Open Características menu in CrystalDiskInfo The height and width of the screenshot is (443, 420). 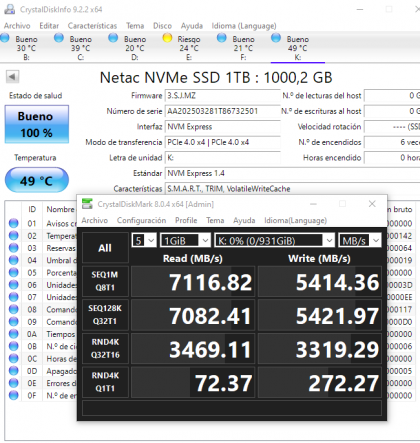pos(92,26)
